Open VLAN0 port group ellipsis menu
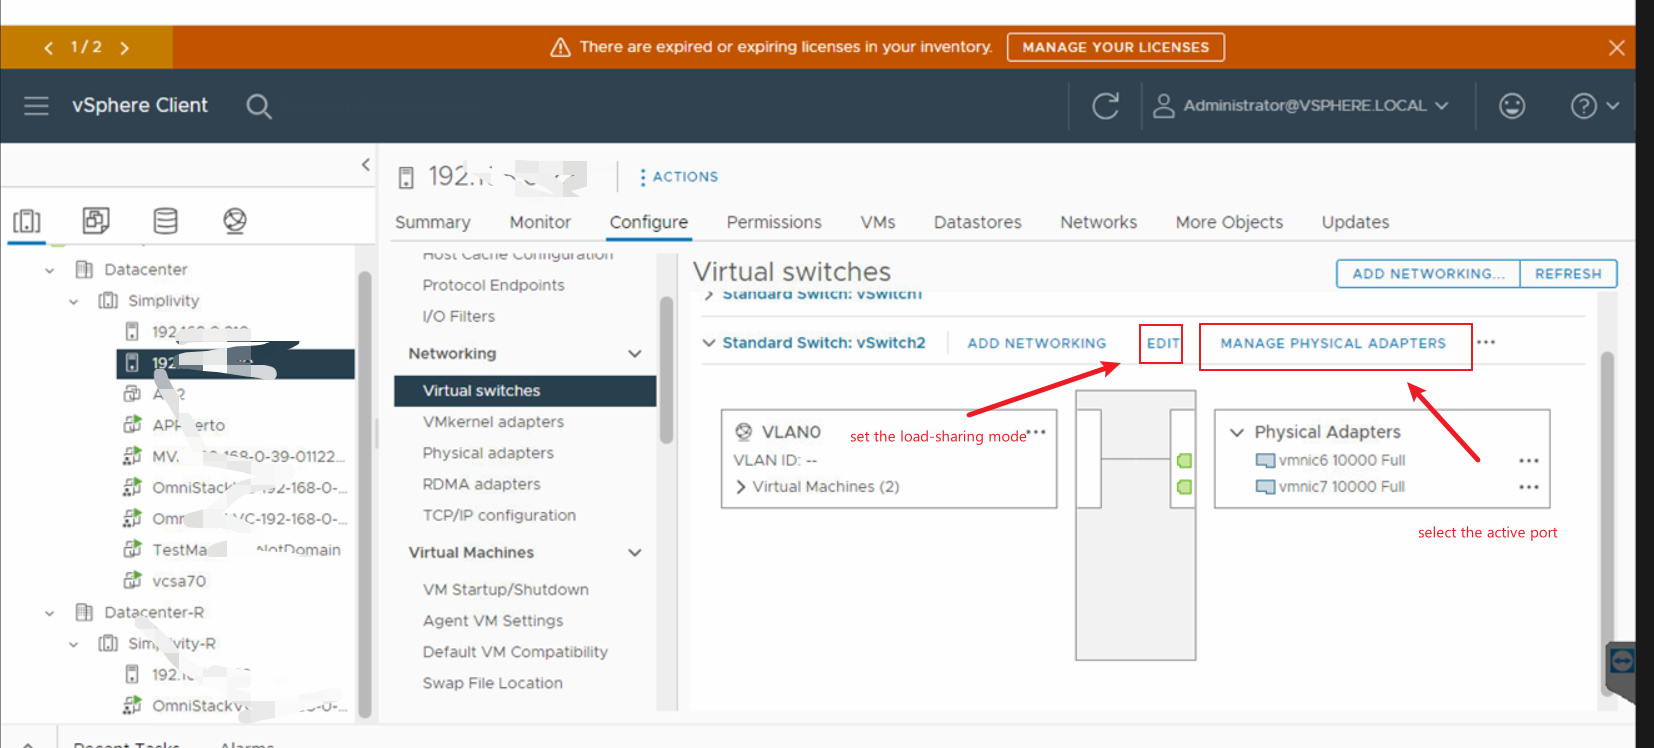The height and width of the screenshot is (748, 1654). coord(1036,432)
